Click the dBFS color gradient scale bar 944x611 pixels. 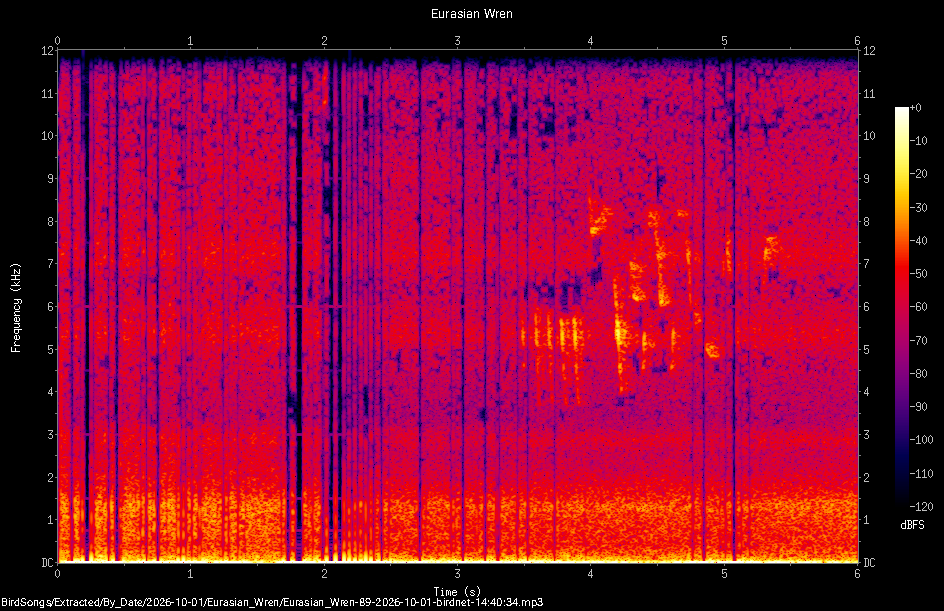[901, 306]
